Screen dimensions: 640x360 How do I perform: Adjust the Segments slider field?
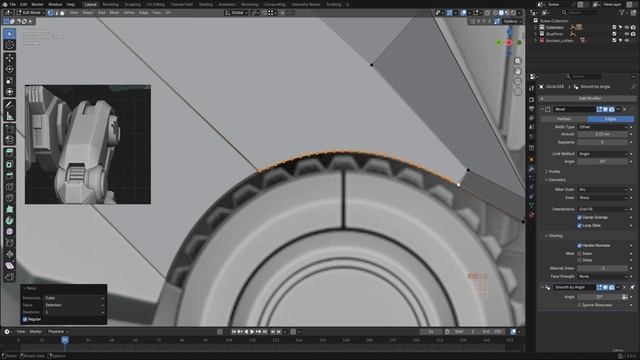[x=602, y=142]
